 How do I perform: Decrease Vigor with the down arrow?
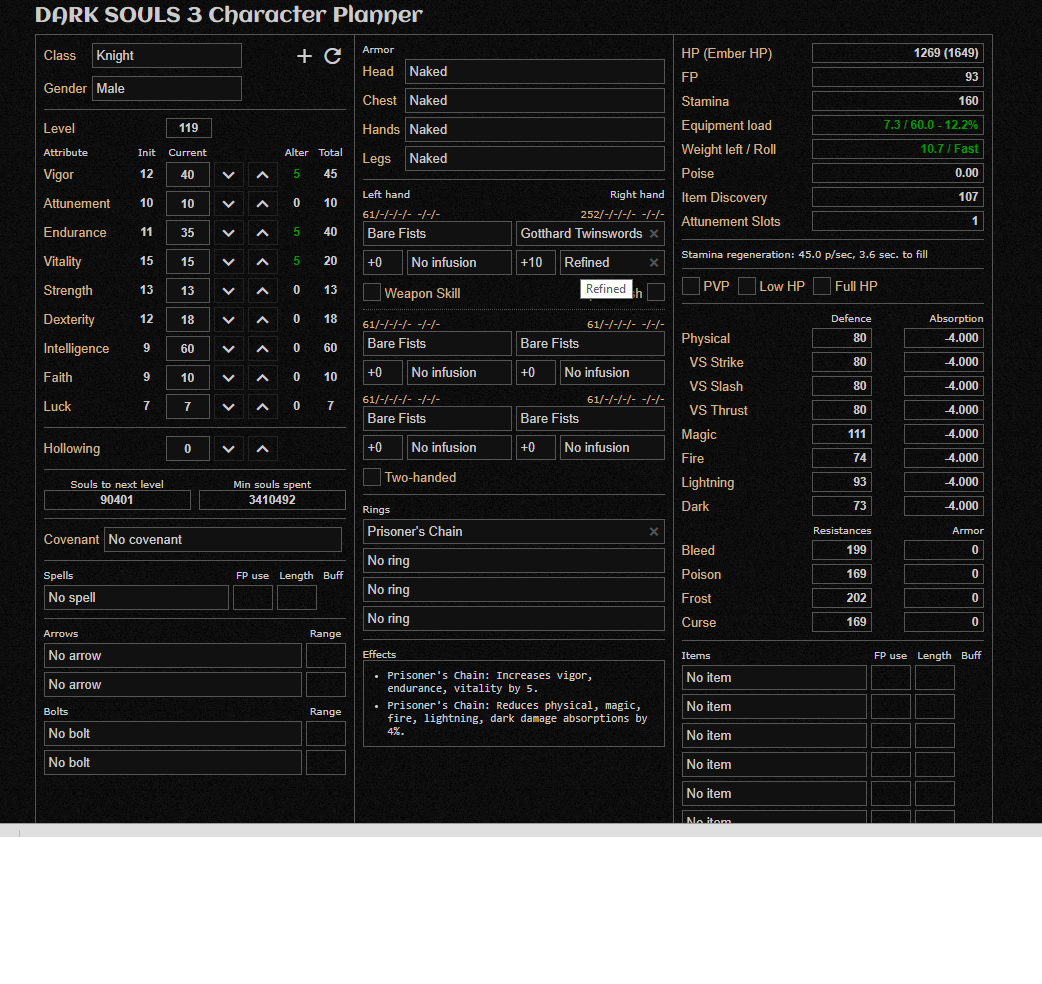pyautogui.click(x=229, y=175)
